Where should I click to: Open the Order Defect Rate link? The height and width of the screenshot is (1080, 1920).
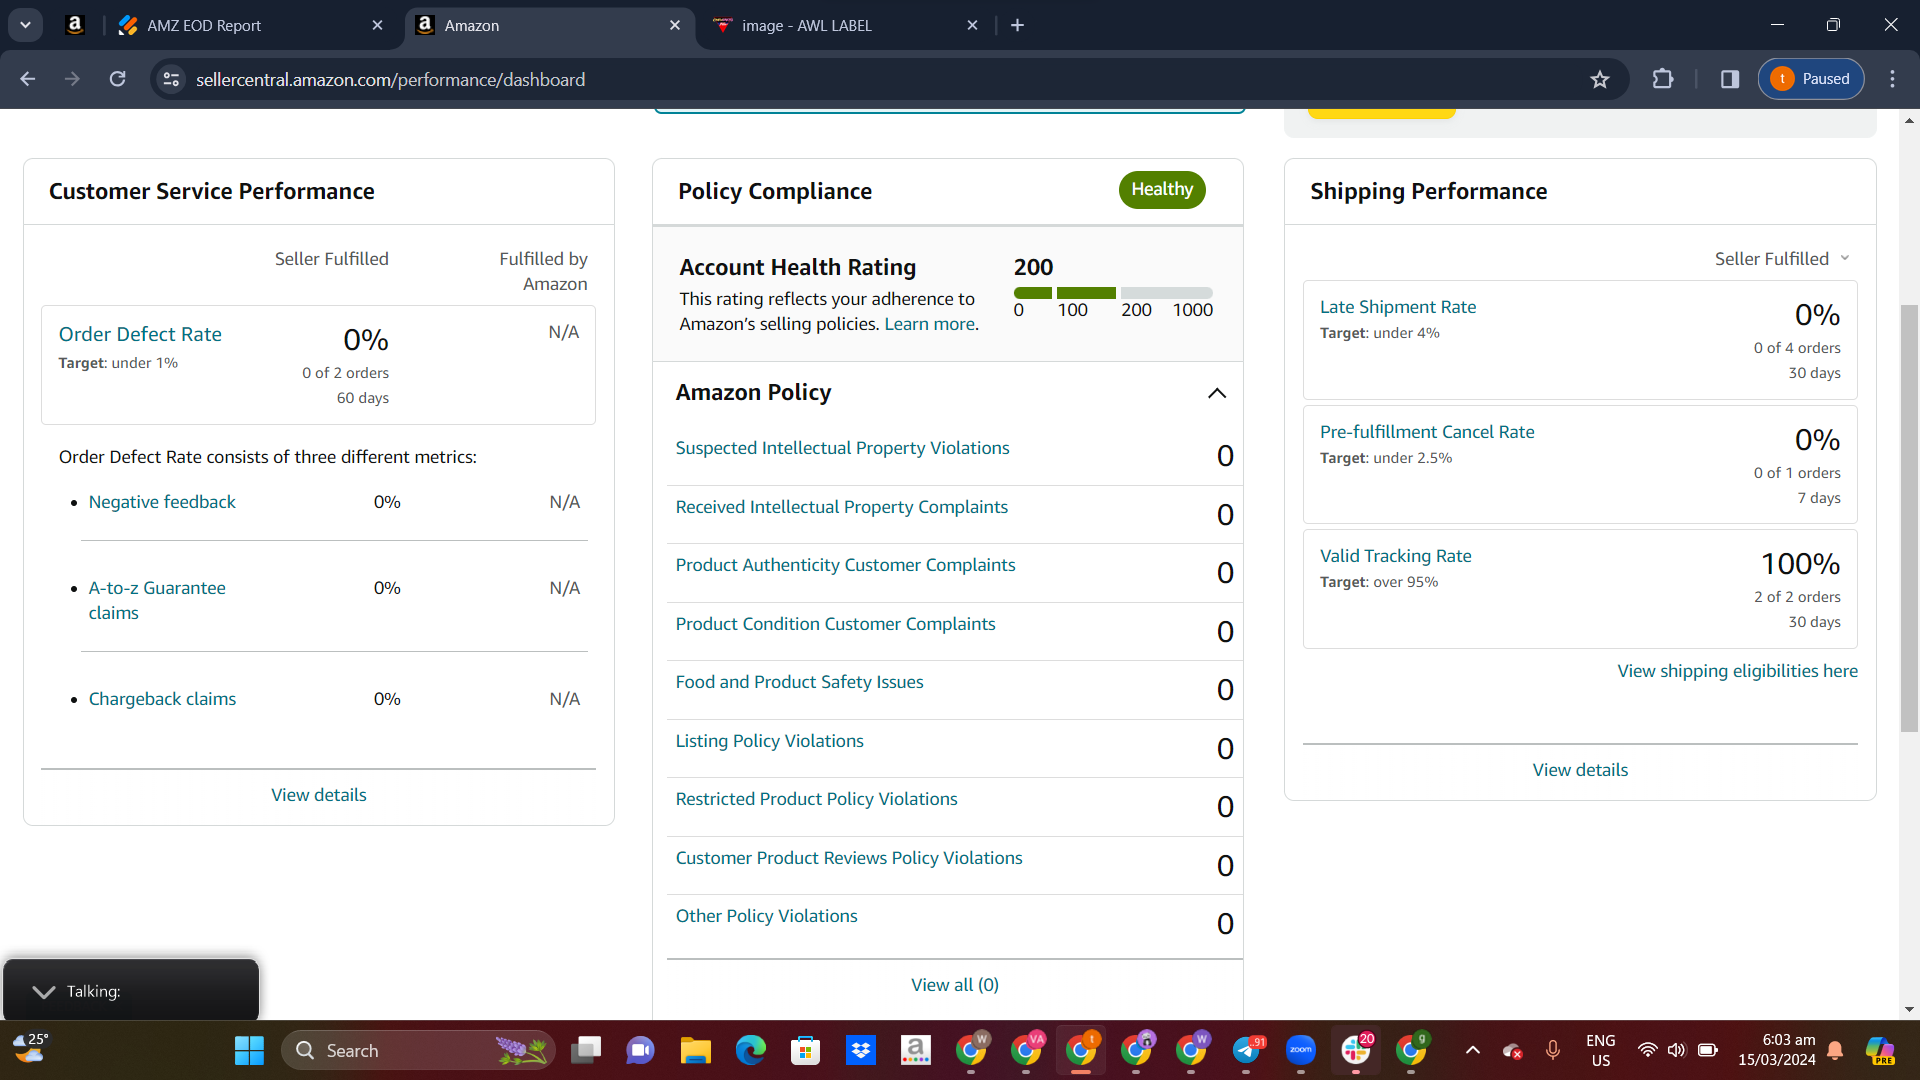point(140,334)
